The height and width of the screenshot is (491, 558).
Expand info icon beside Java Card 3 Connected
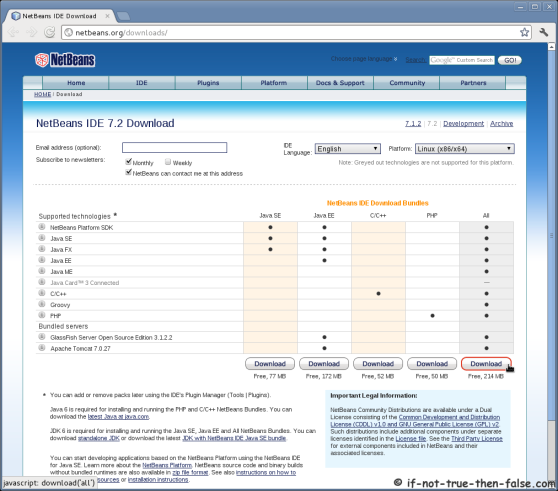coord(42,282)
